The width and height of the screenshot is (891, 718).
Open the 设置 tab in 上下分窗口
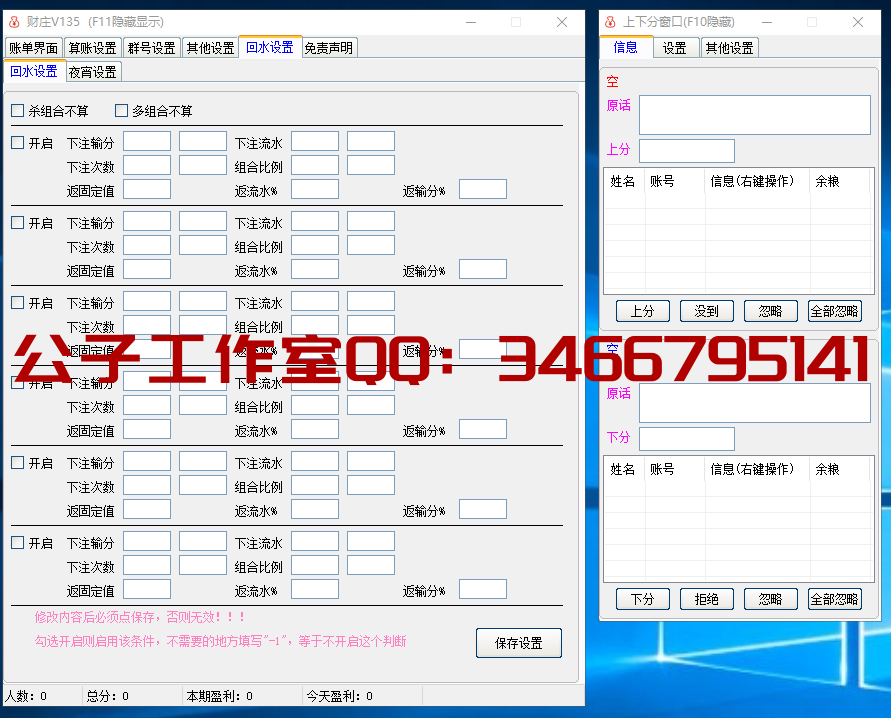click(x=675, y=48)
